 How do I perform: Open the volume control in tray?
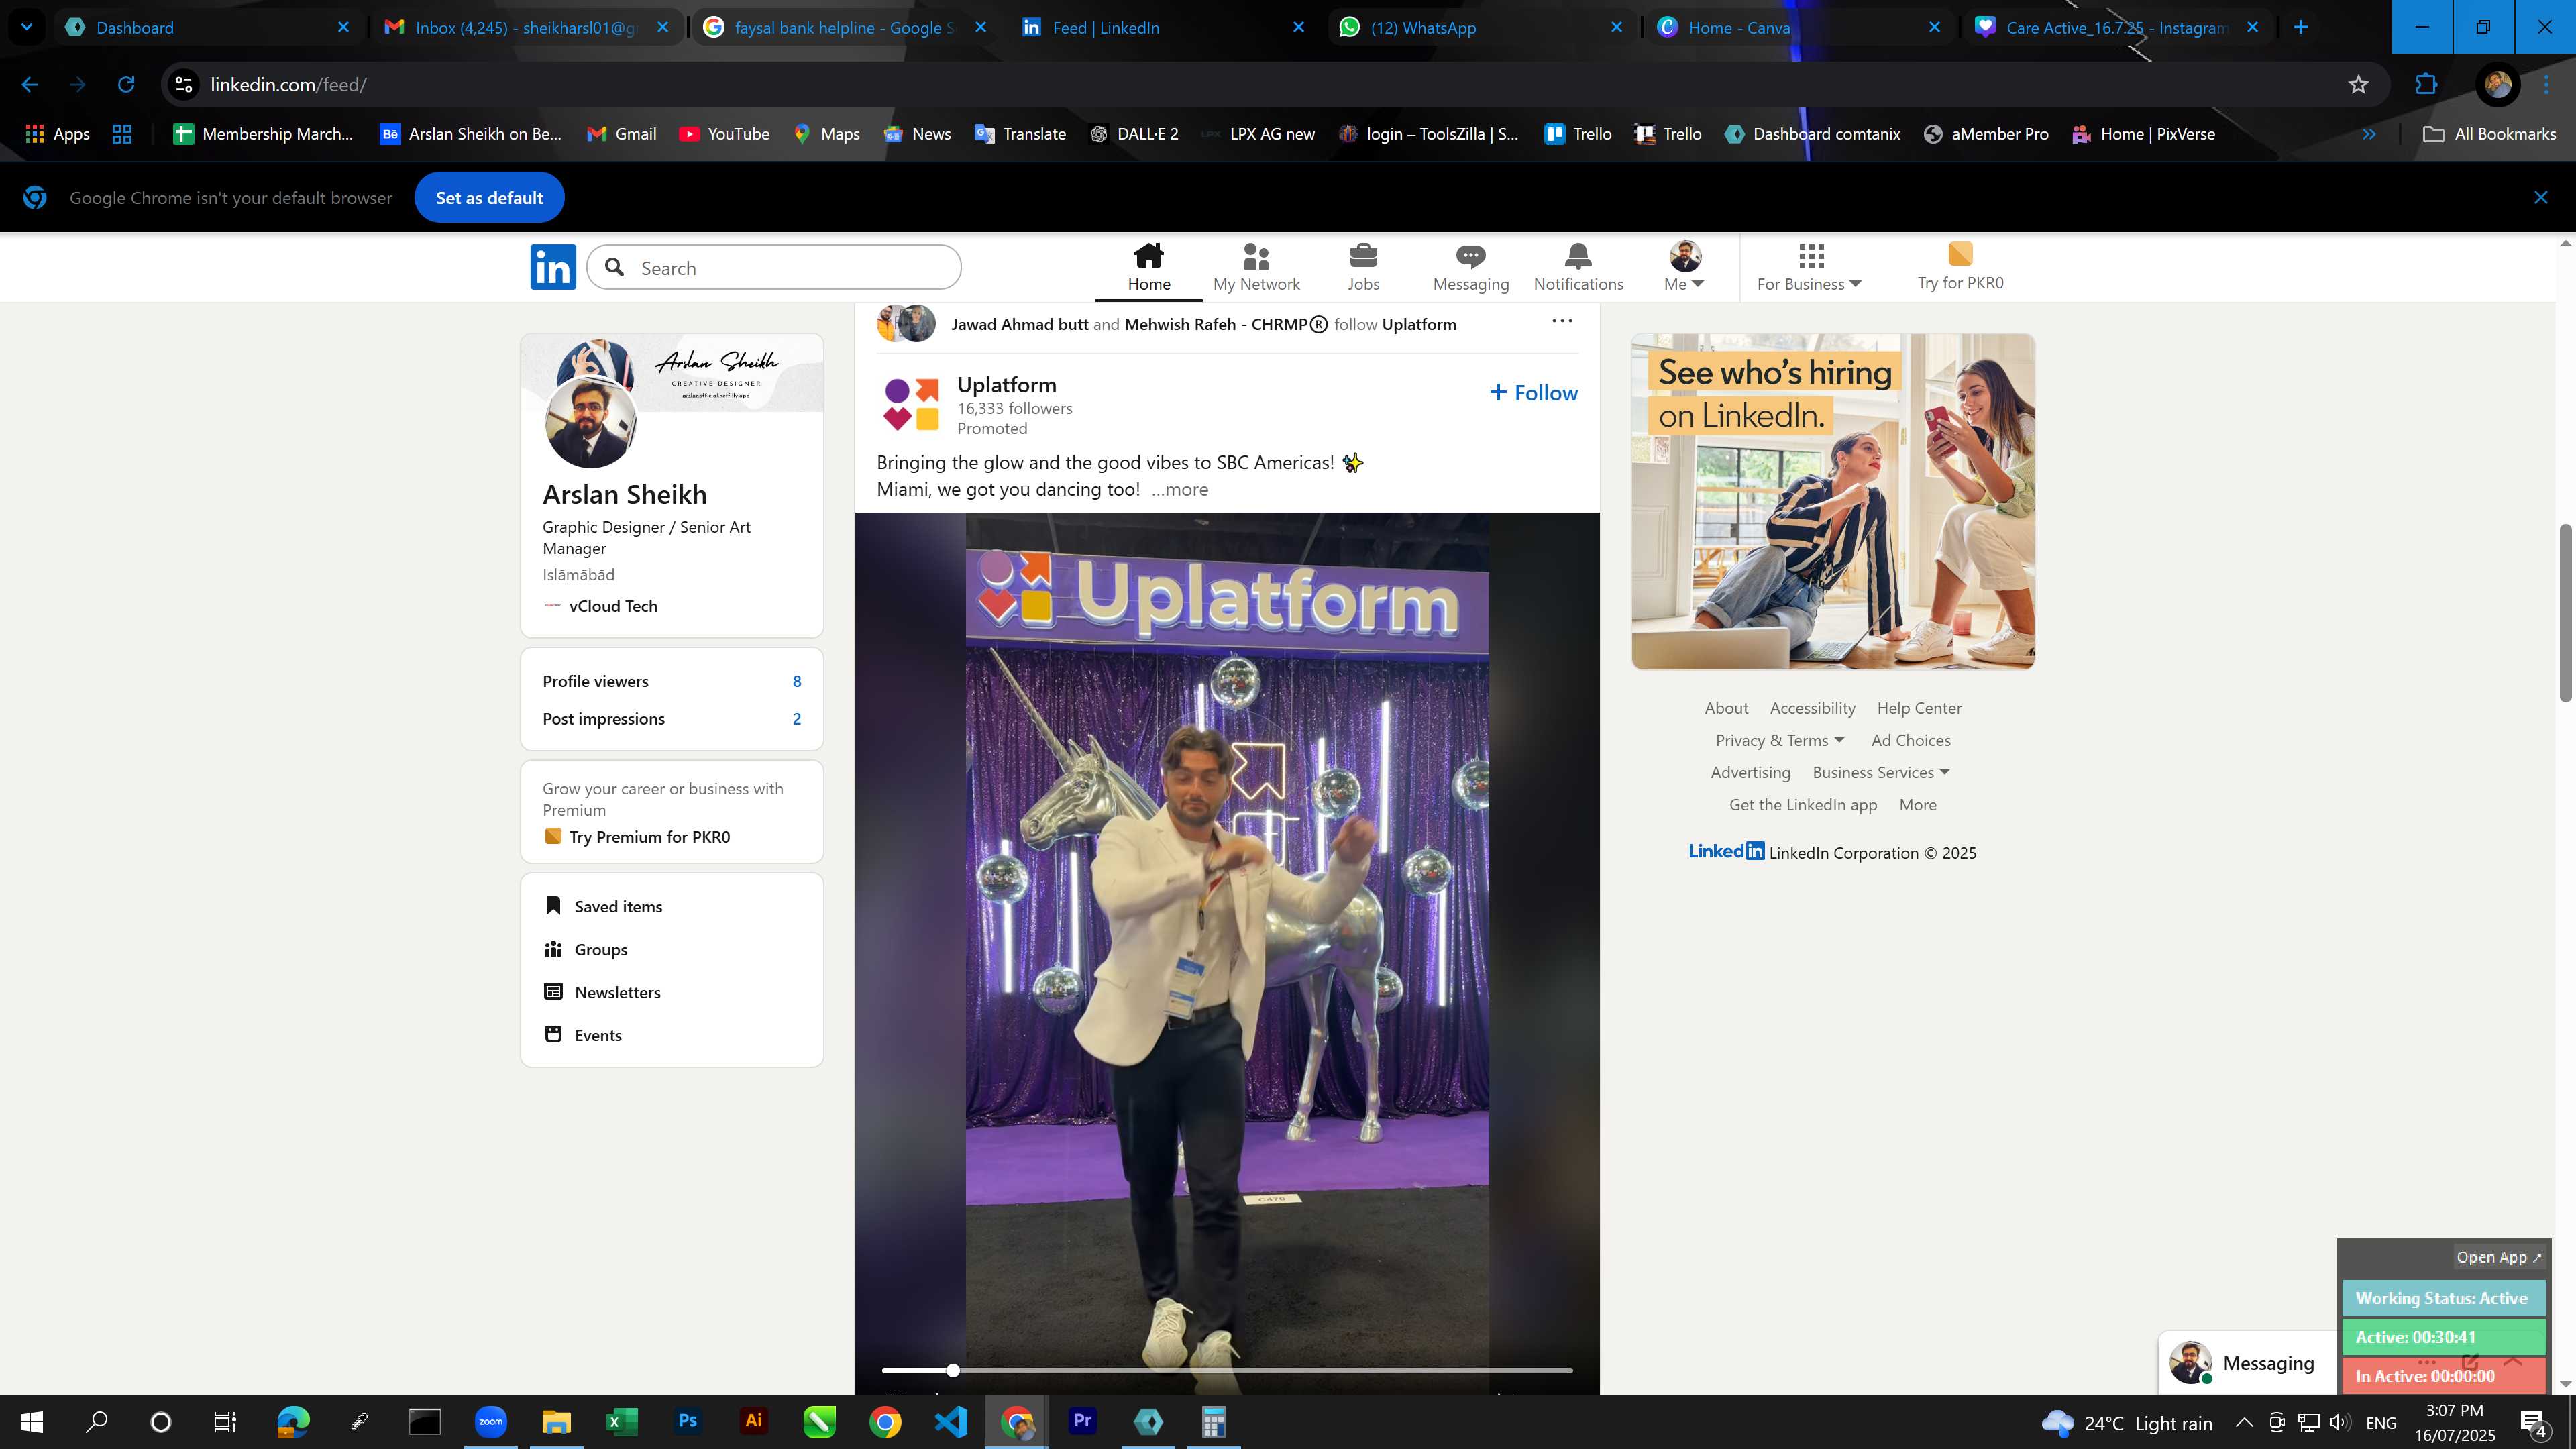2340,1422
